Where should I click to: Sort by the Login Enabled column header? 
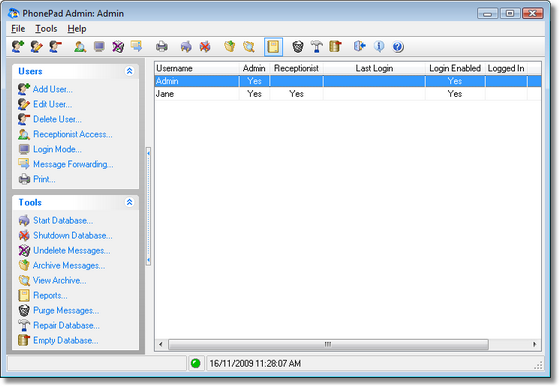pos(455,68)
